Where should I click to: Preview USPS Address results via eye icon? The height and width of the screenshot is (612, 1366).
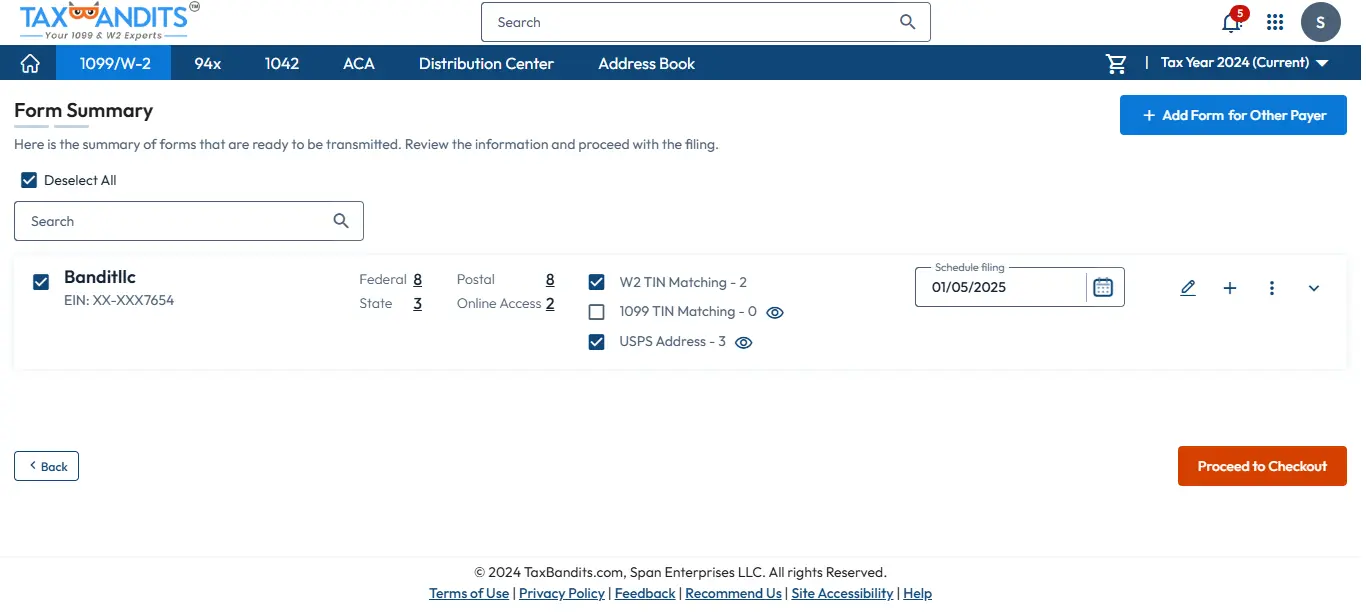pyautogui.click(x=743, y=342)
